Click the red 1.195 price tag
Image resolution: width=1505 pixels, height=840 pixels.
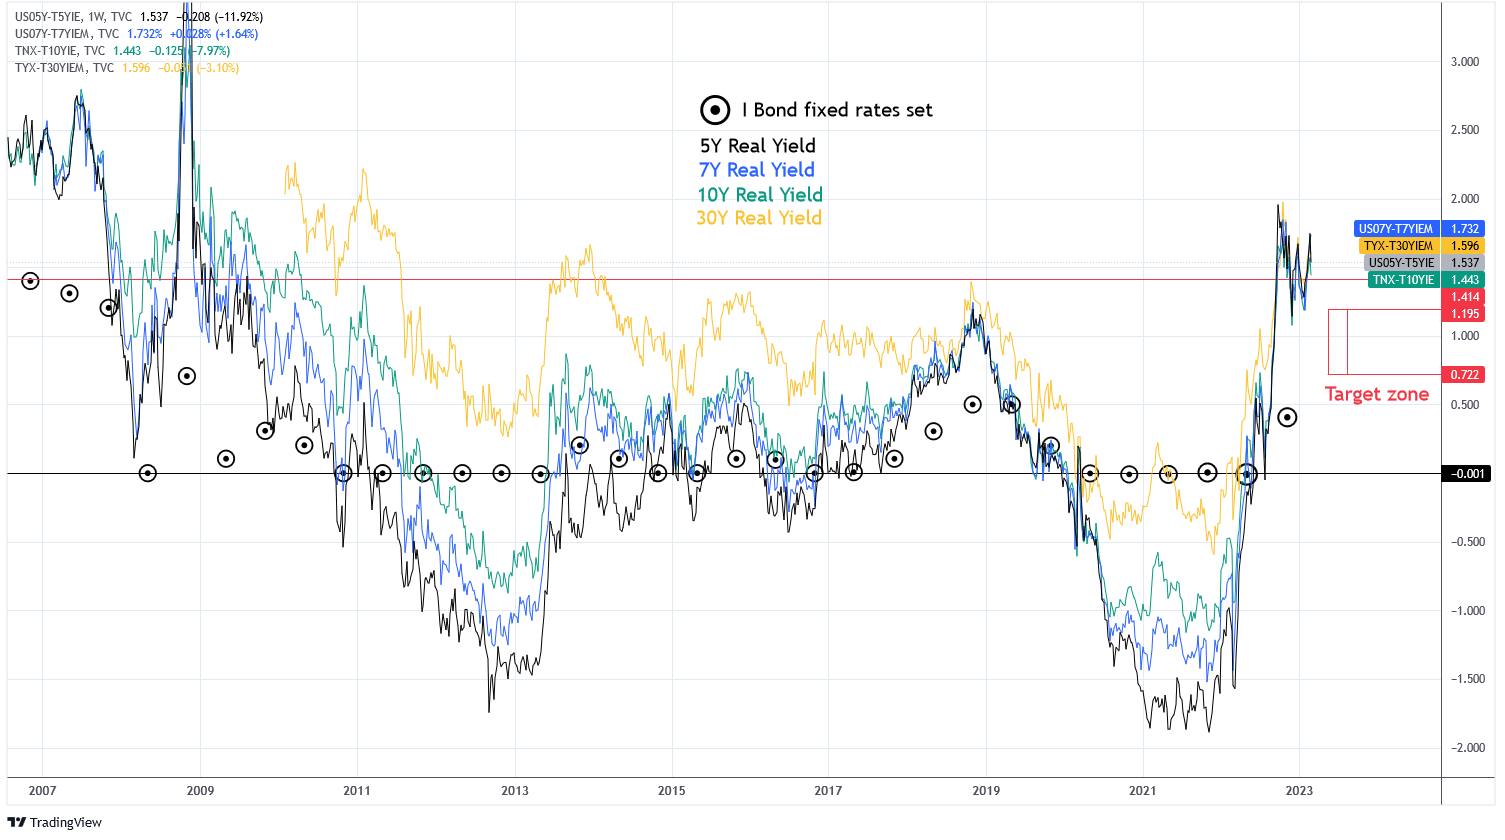pos(1465,314)
